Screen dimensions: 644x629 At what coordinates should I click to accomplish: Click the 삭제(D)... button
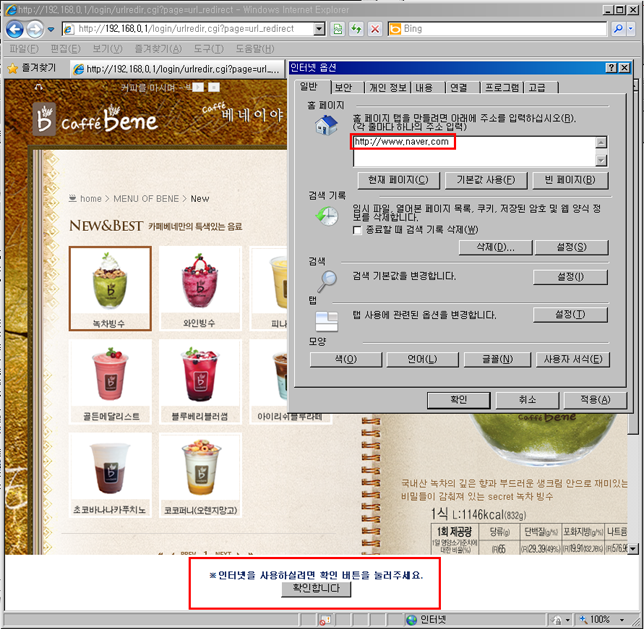pos(495,247)
